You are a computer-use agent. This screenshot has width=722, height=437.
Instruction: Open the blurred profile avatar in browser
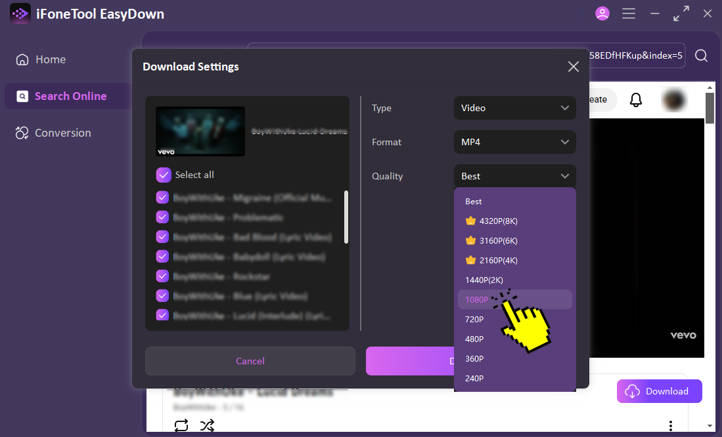pyautogui.click(x=674, y=99)
